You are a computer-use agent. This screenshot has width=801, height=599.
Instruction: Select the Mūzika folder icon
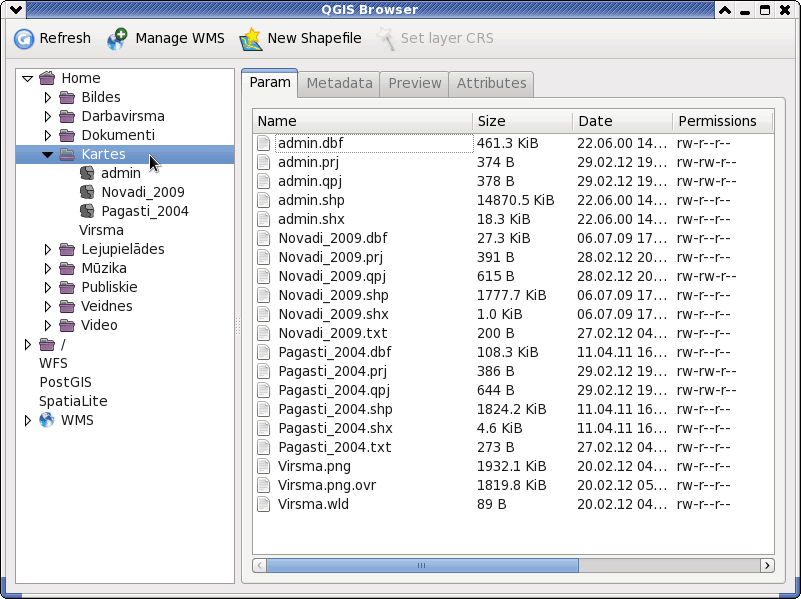[67, 268]
